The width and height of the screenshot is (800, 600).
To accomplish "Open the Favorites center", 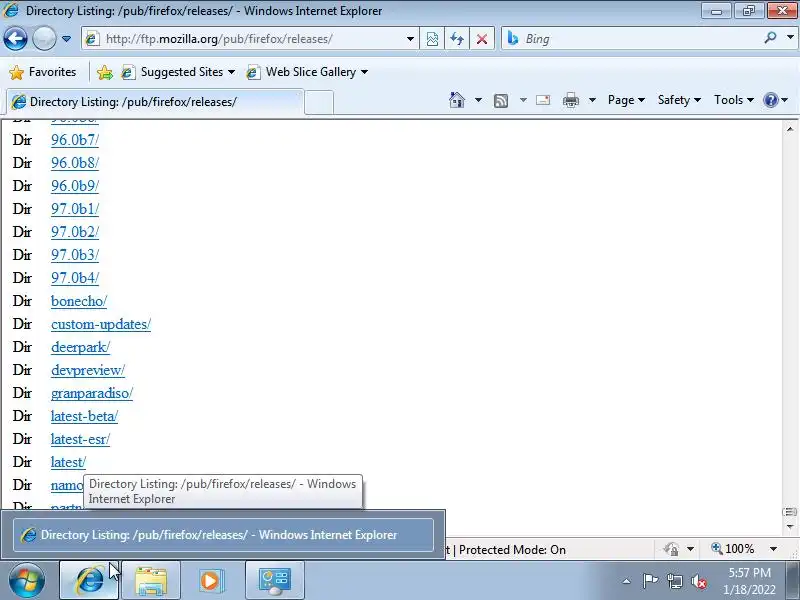I will click(x=43, y=72).
